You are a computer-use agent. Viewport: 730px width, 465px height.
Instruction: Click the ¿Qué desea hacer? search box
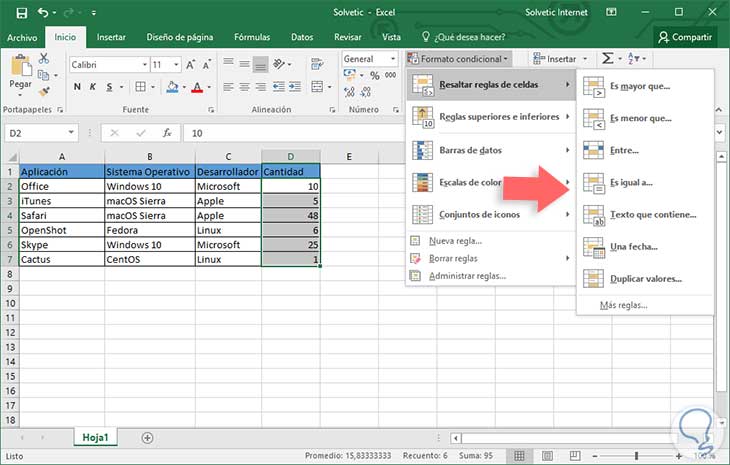[x=464, y=37]
